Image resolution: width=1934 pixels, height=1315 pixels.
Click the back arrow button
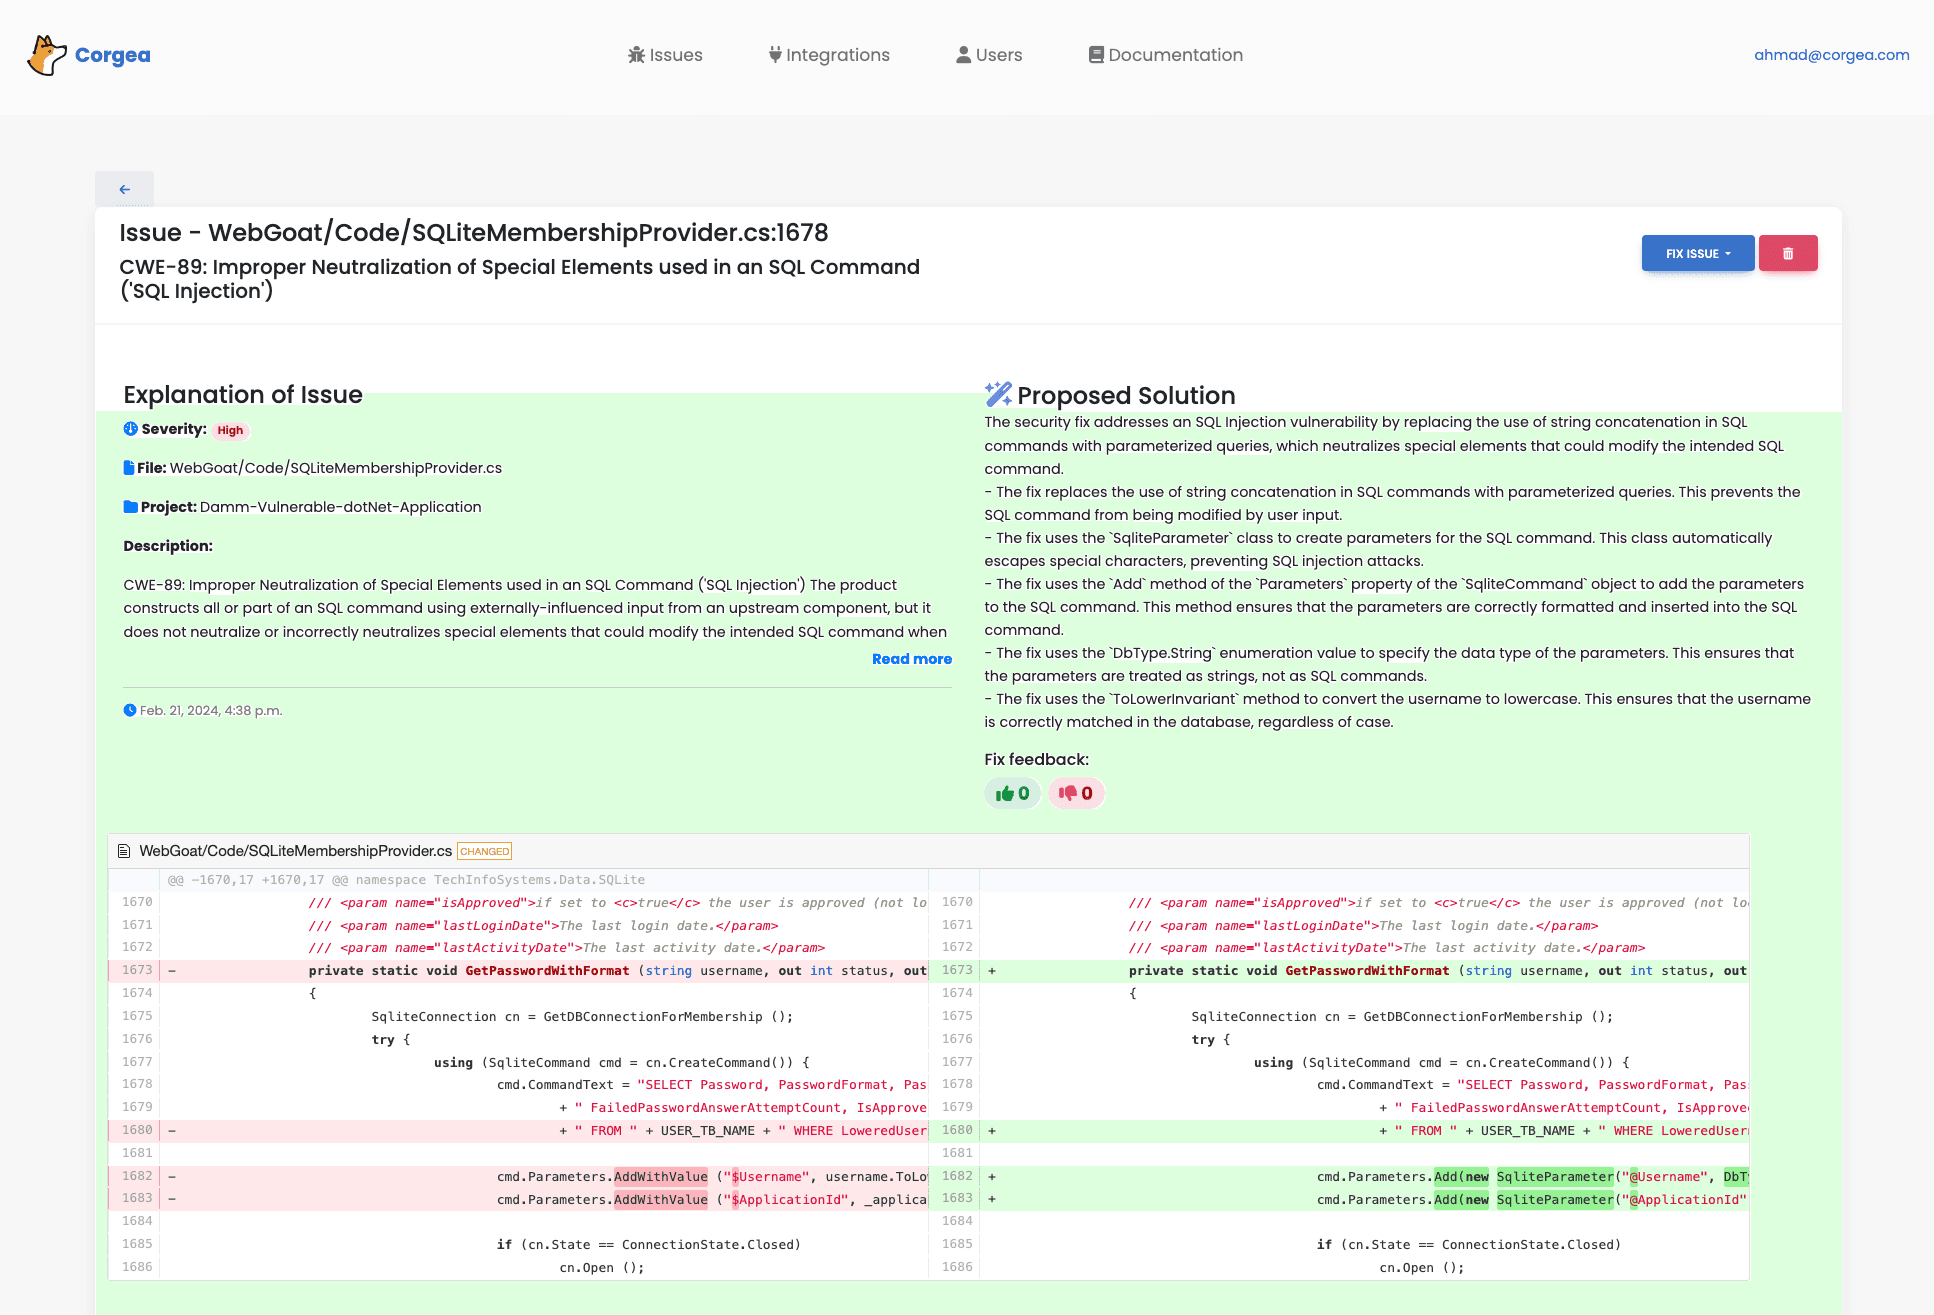click(124, 189)
